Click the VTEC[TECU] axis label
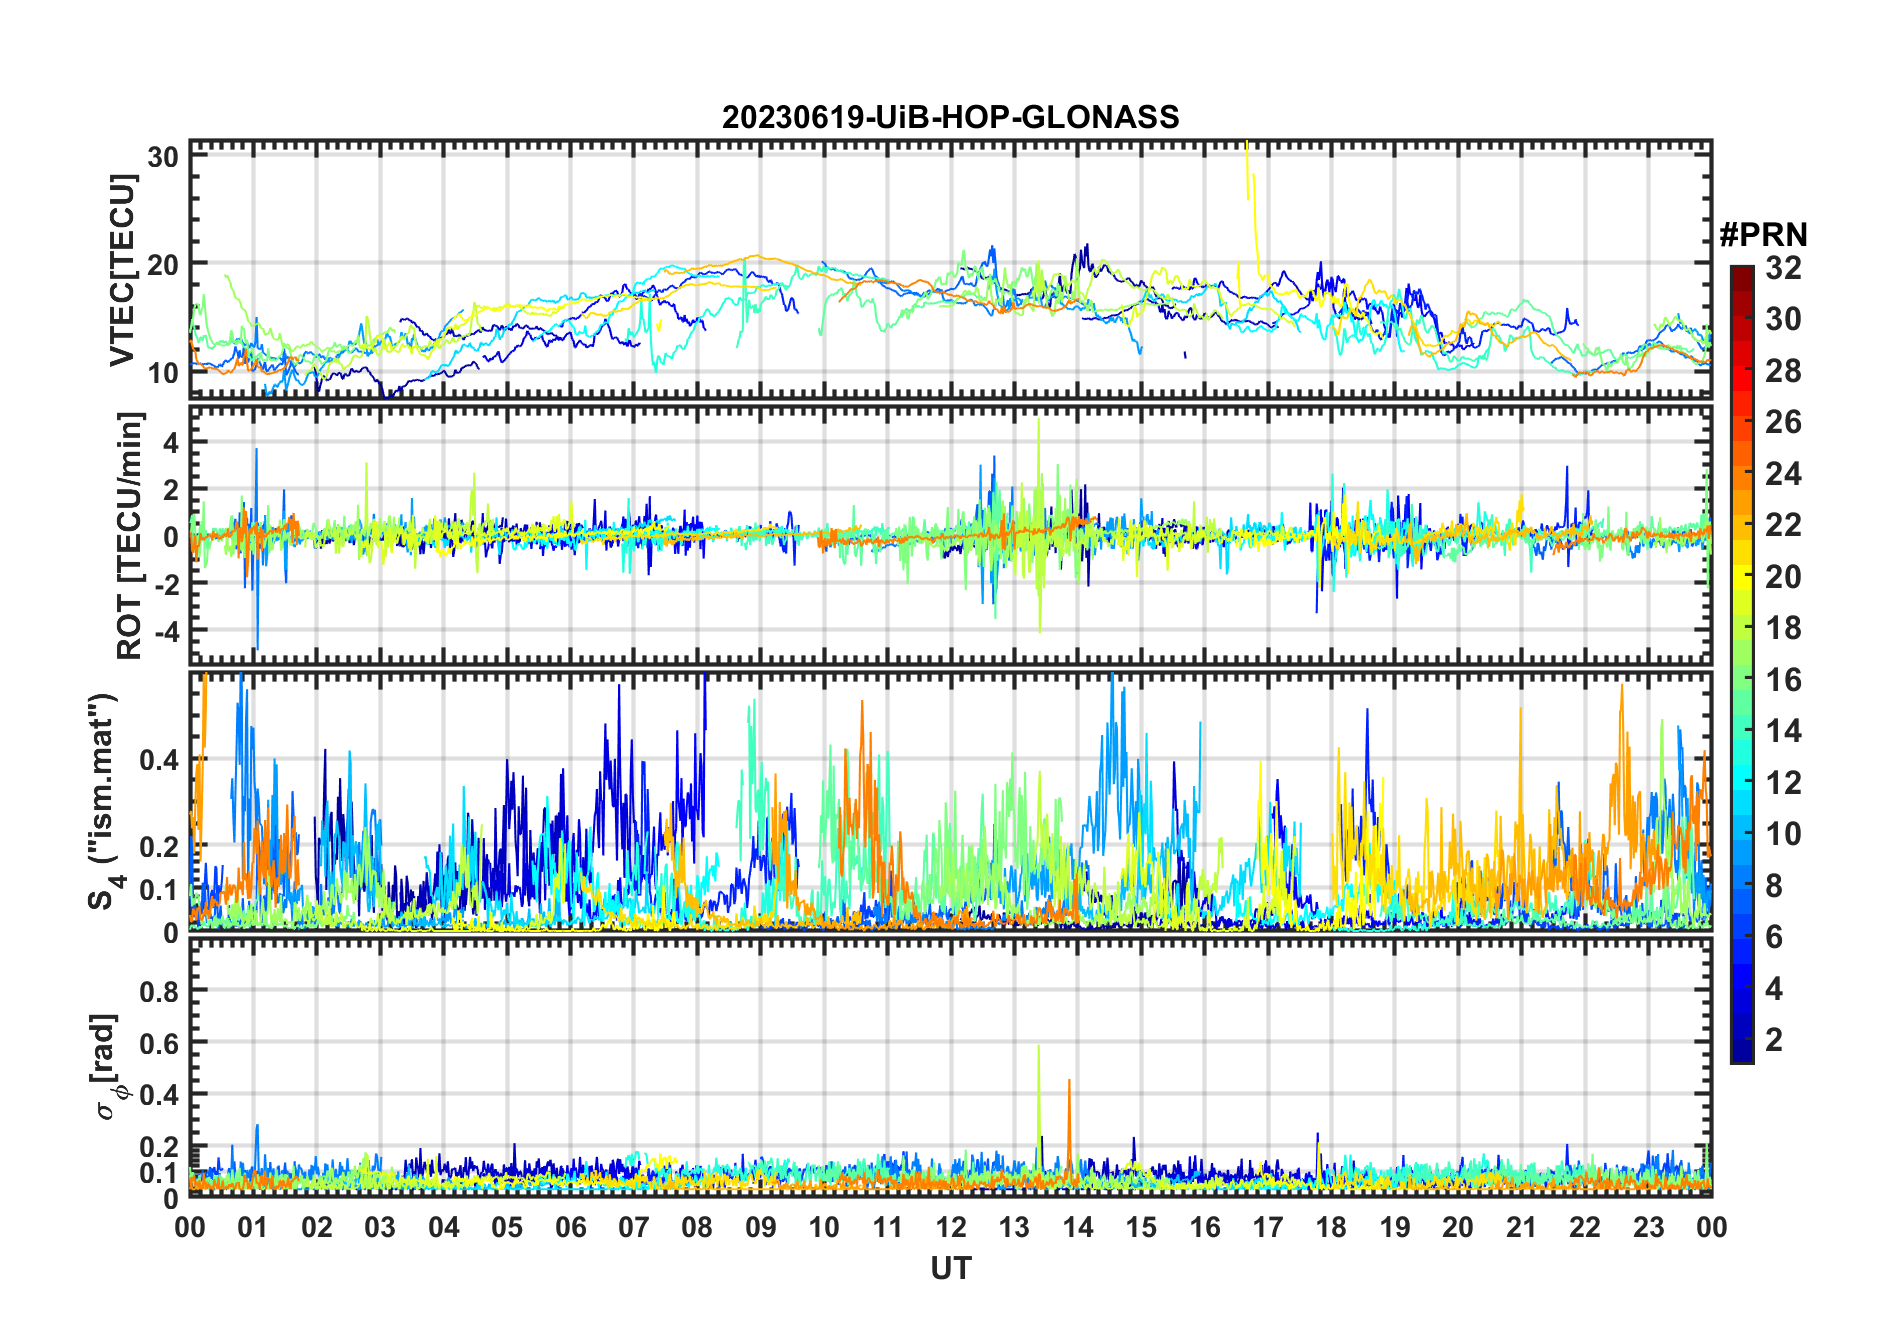This screenshot has width=1902, height=1330. point(123,270)
